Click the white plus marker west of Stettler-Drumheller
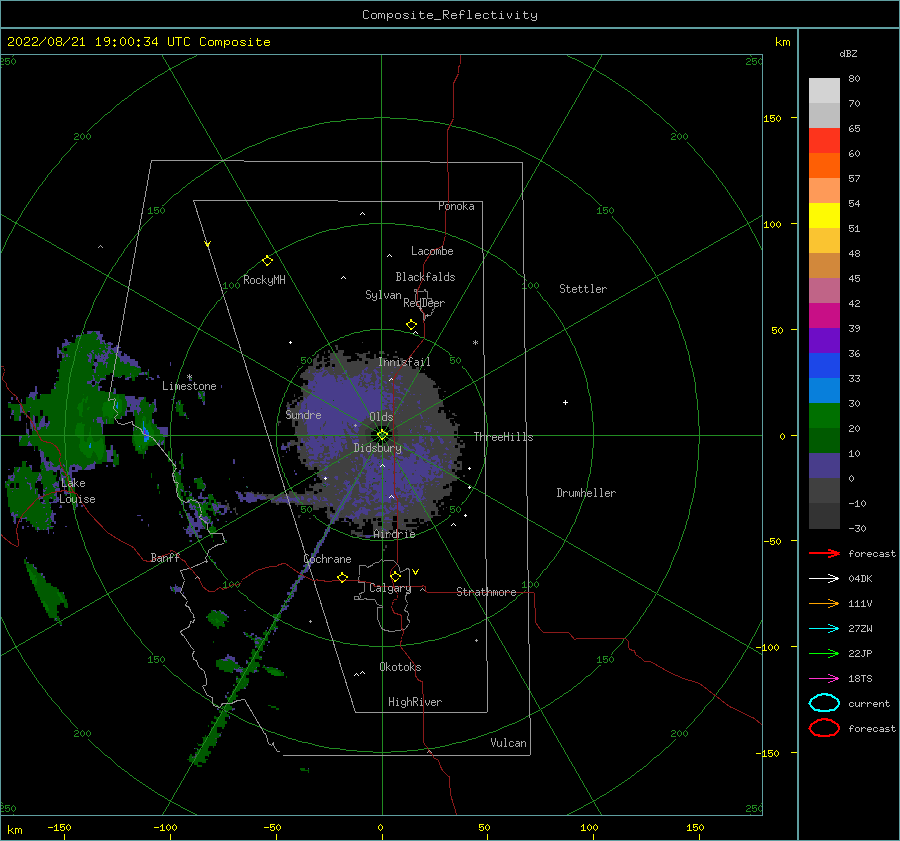Image resolution: width=900 pixels, height=841 pixels. point(565,402)
